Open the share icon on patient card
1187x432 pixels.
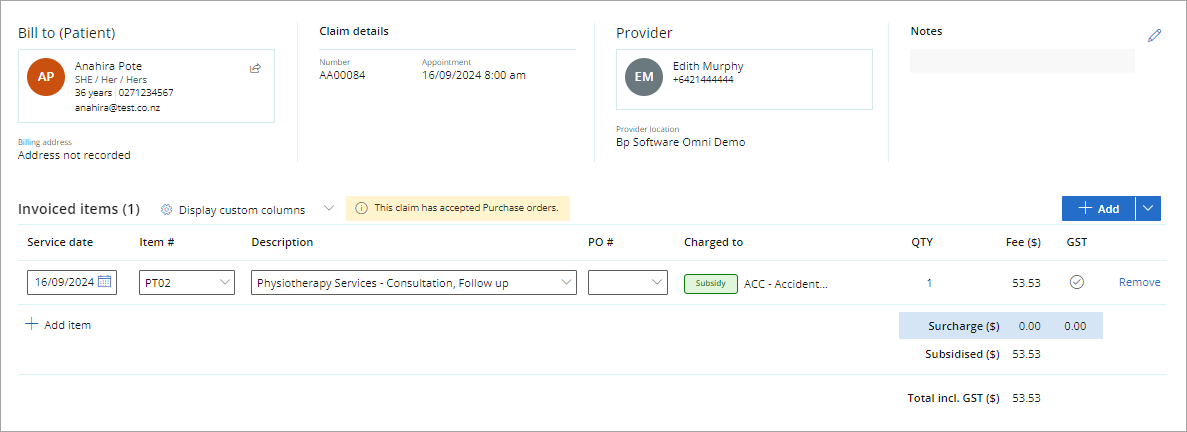(255, 68)
